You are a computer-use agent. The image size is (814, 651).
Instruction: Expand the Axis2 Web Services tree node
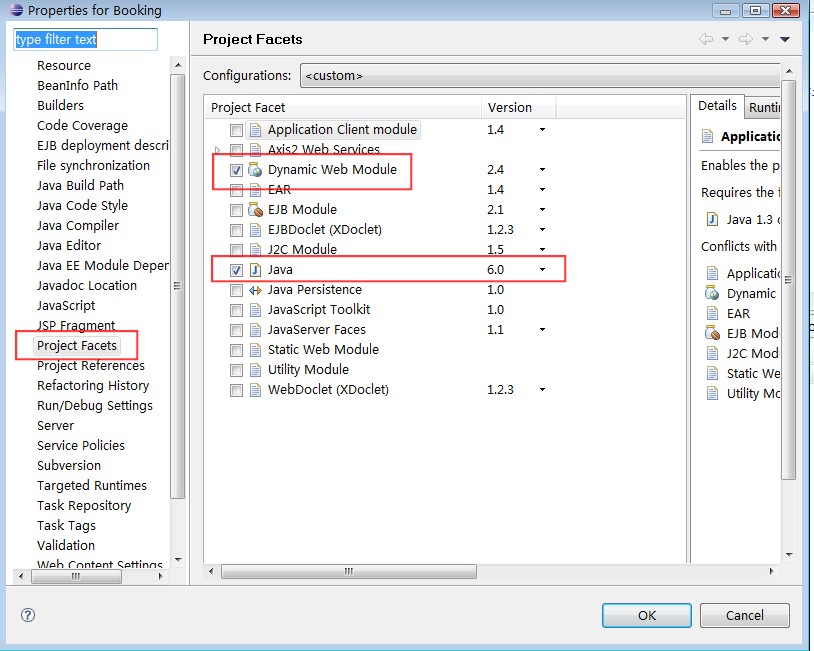218,150
